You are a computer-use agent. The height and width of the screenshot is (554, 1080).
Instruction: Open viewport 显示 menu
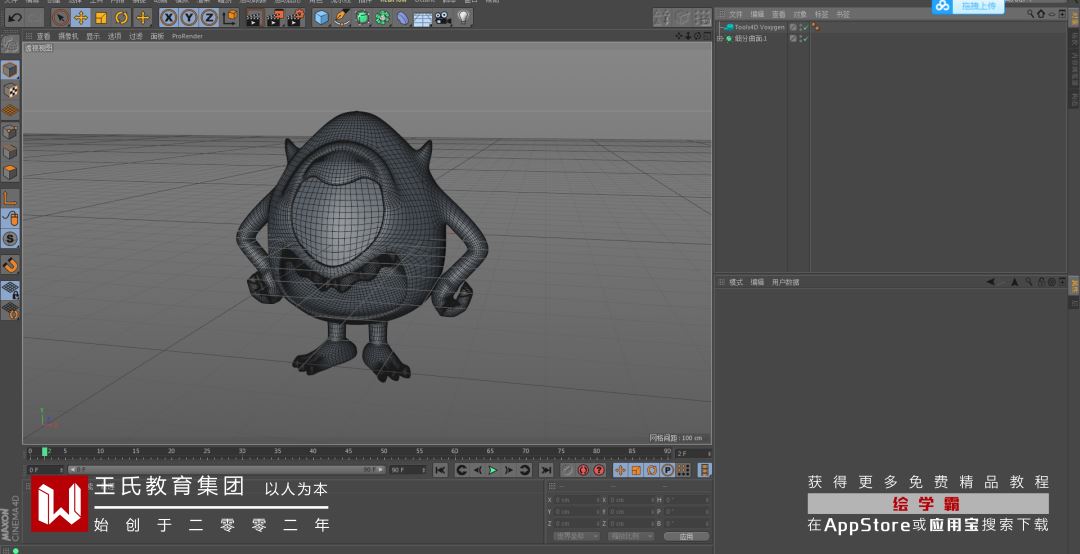93,36
